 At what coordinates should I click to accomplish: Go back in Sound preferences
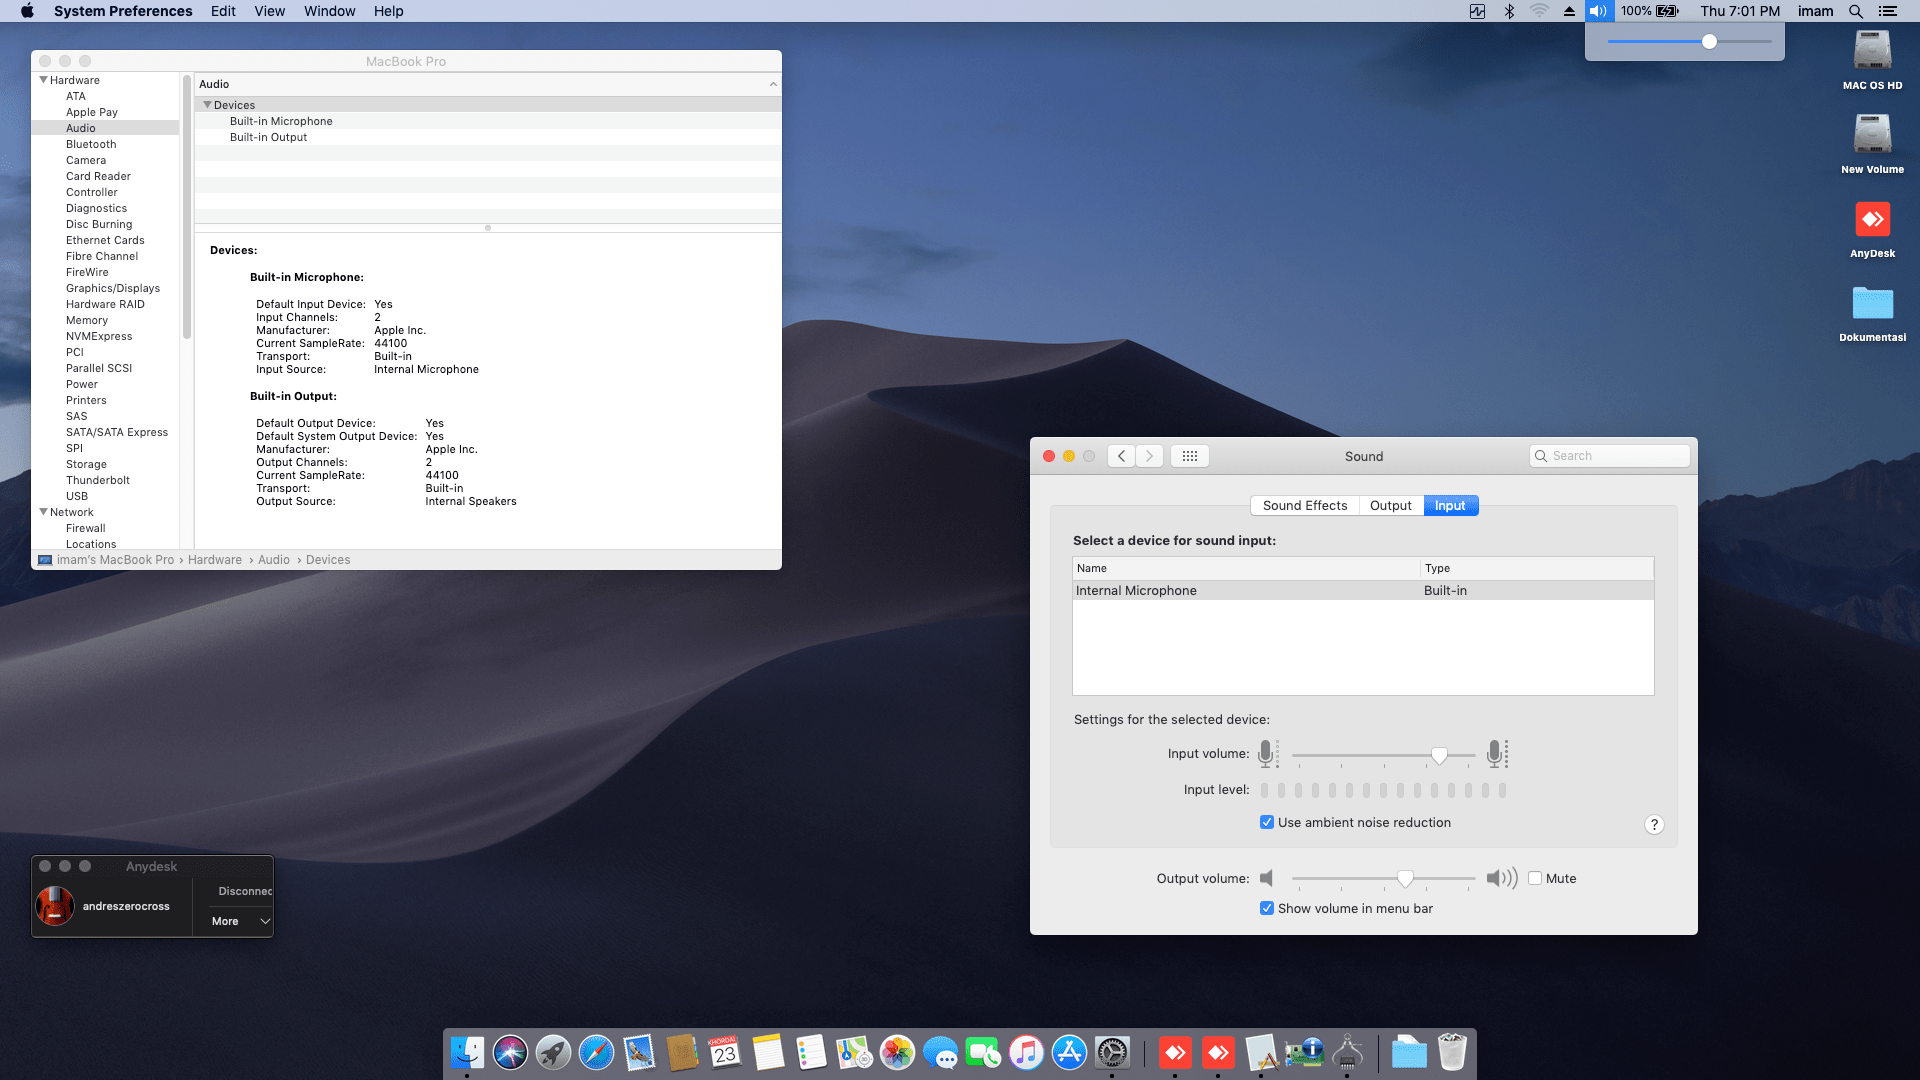tap(1121, 456)
